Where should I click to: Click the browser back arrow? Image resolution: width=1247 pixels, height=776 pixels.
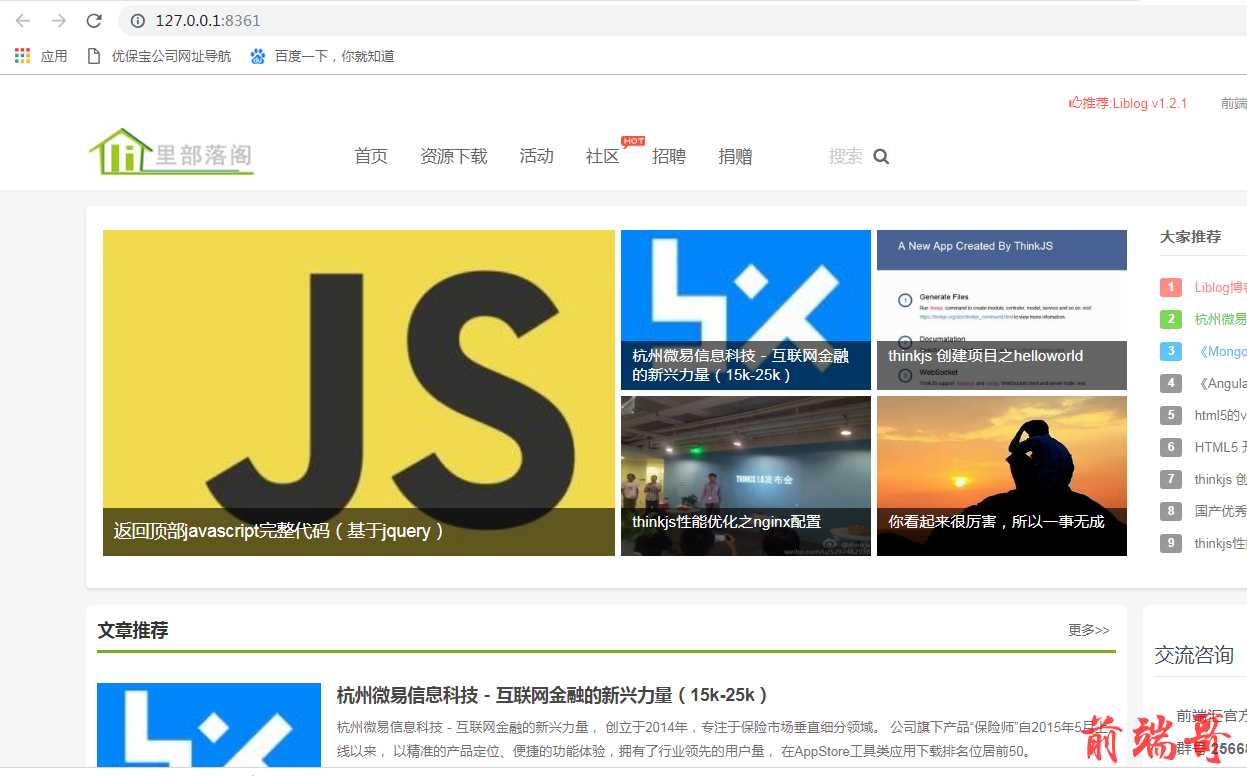coord(23,20)
